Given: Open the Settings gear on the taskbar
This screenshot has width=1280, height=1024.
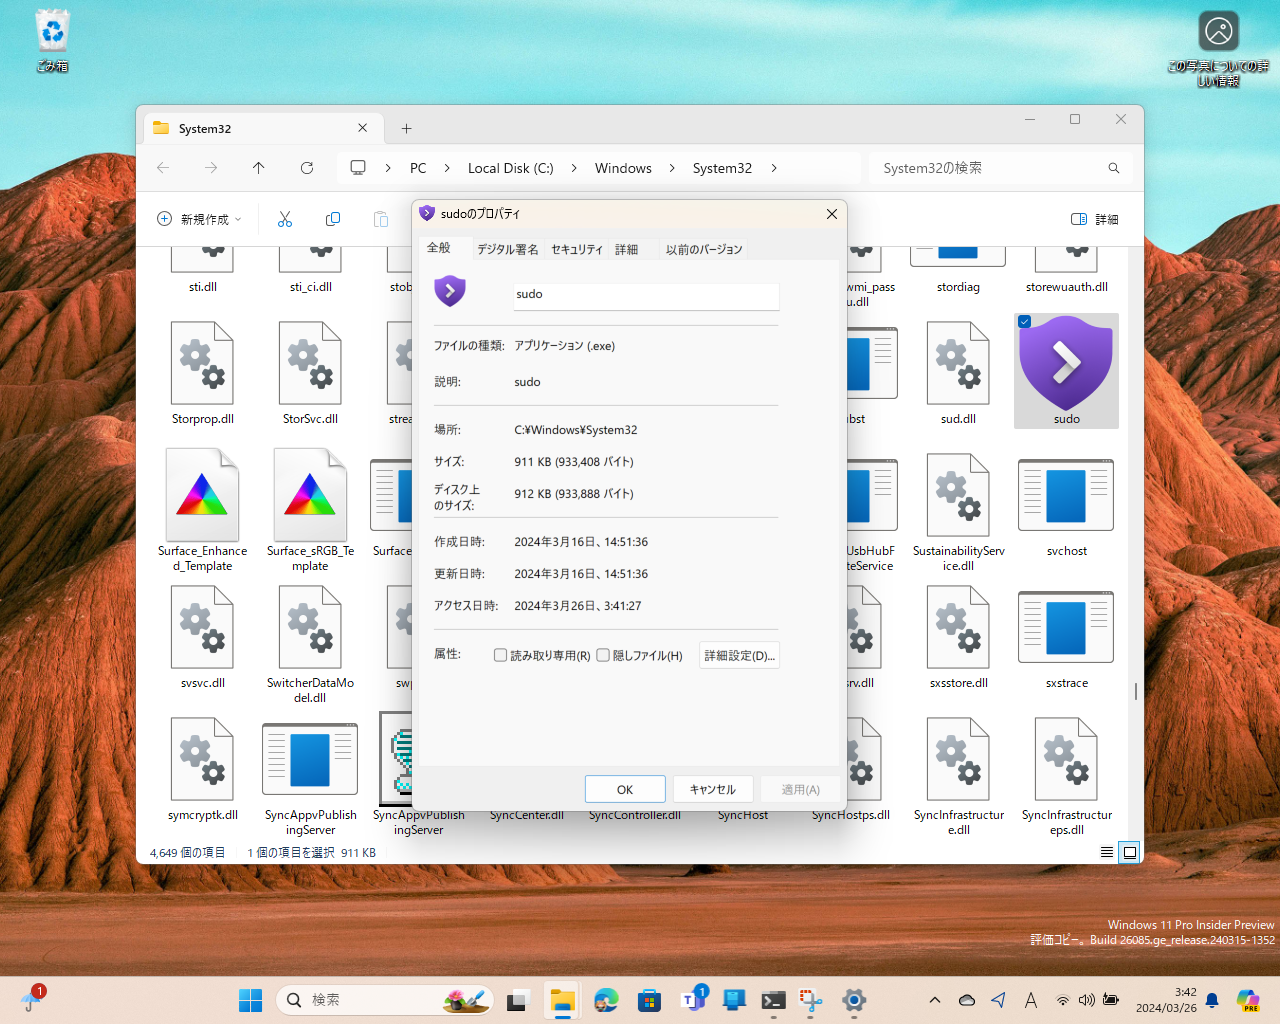Looking at the screenshot, I should click(854, 1000).
